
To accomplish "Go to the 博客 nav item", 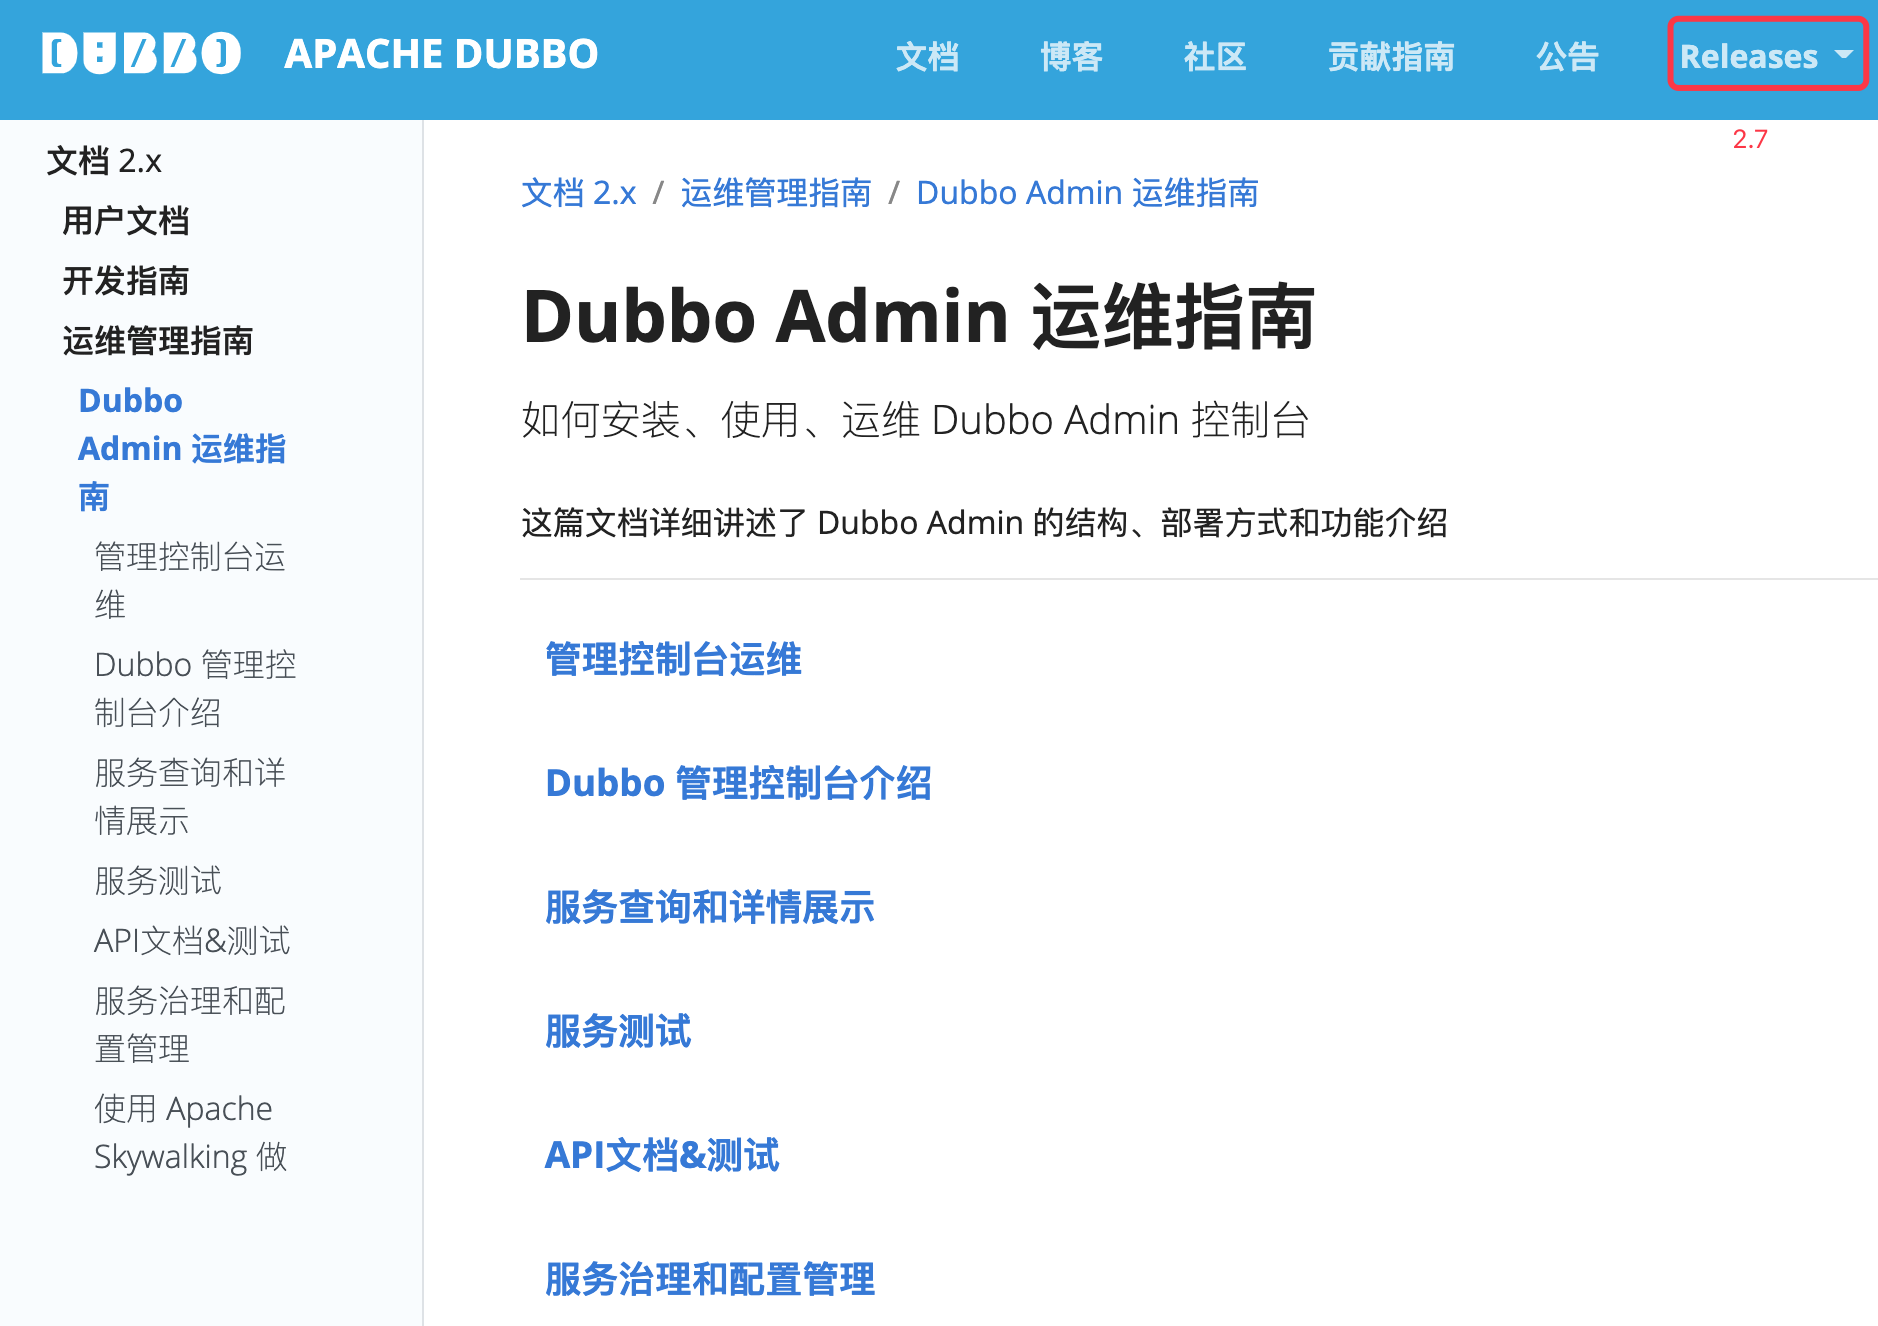I will pos(1071,57).
